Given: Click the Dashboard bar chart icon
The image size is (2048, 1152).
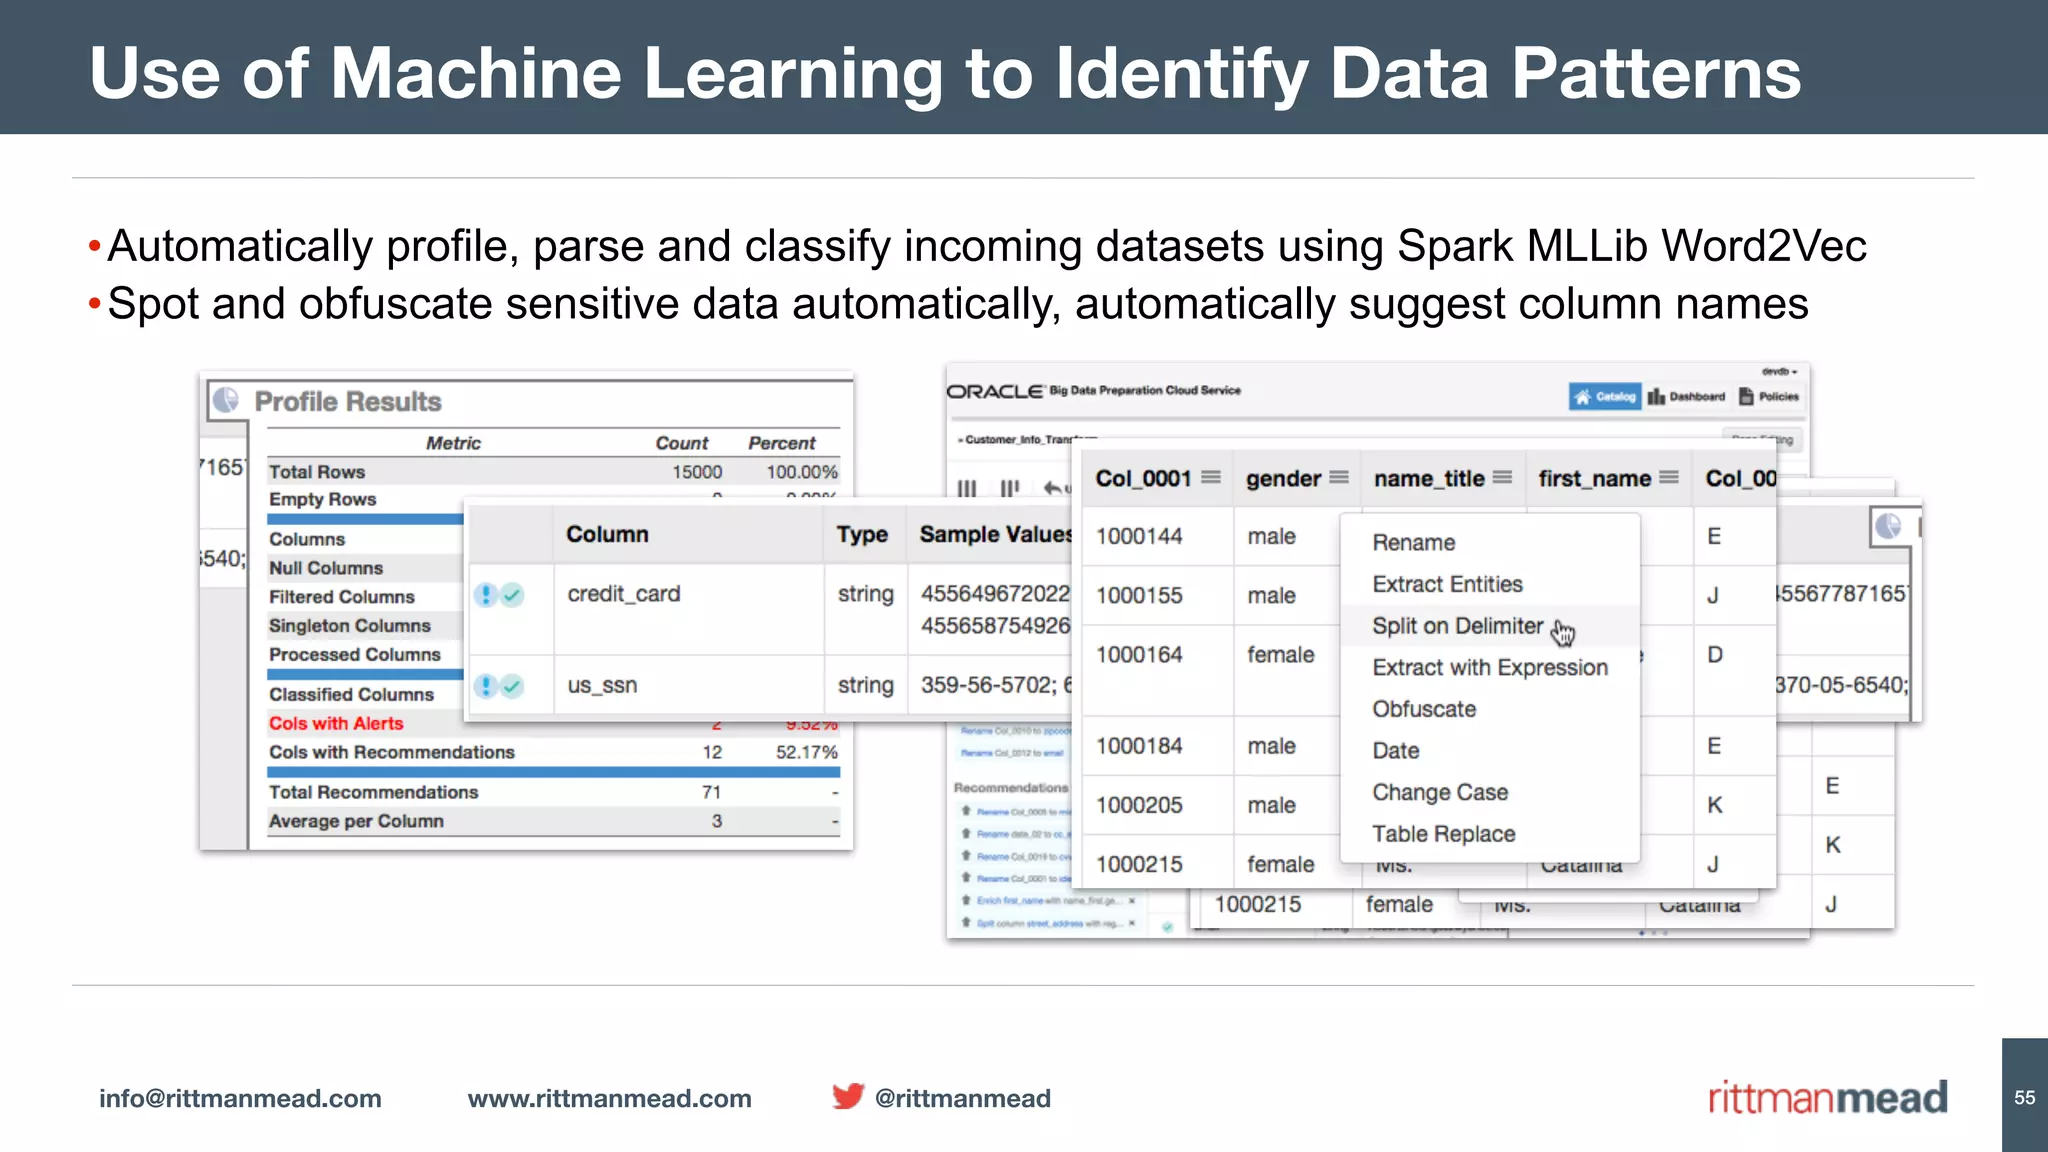Looking at the screenshot, I should point(1657,397).
